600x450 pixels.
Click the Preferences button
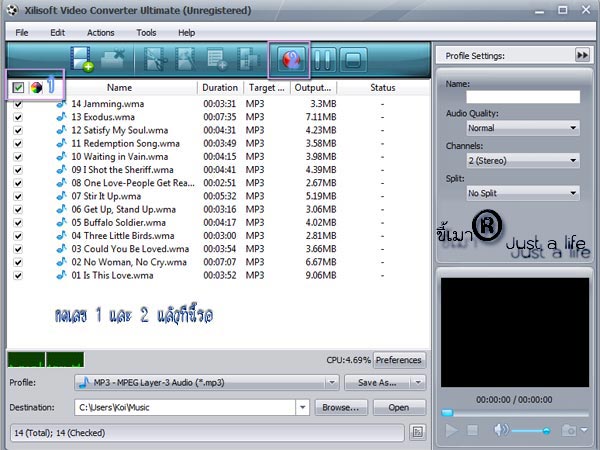click(x=399, y=360)
